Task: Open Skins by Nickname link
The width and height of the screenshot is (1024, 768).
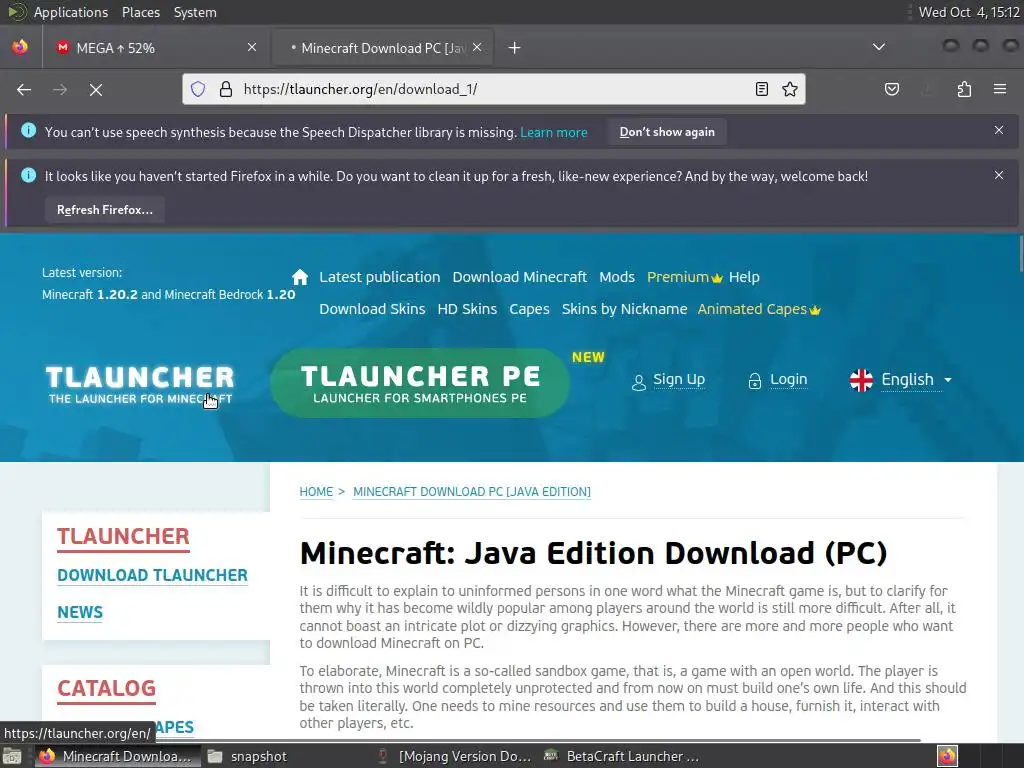Action: click(x=624, y=309)
